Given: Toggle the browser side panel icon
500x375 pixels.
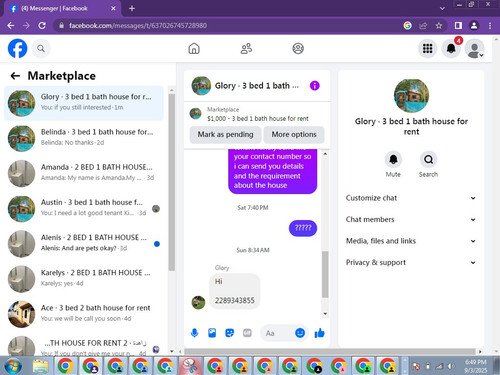Looking at the screenshot, I should tap(458, 26).
